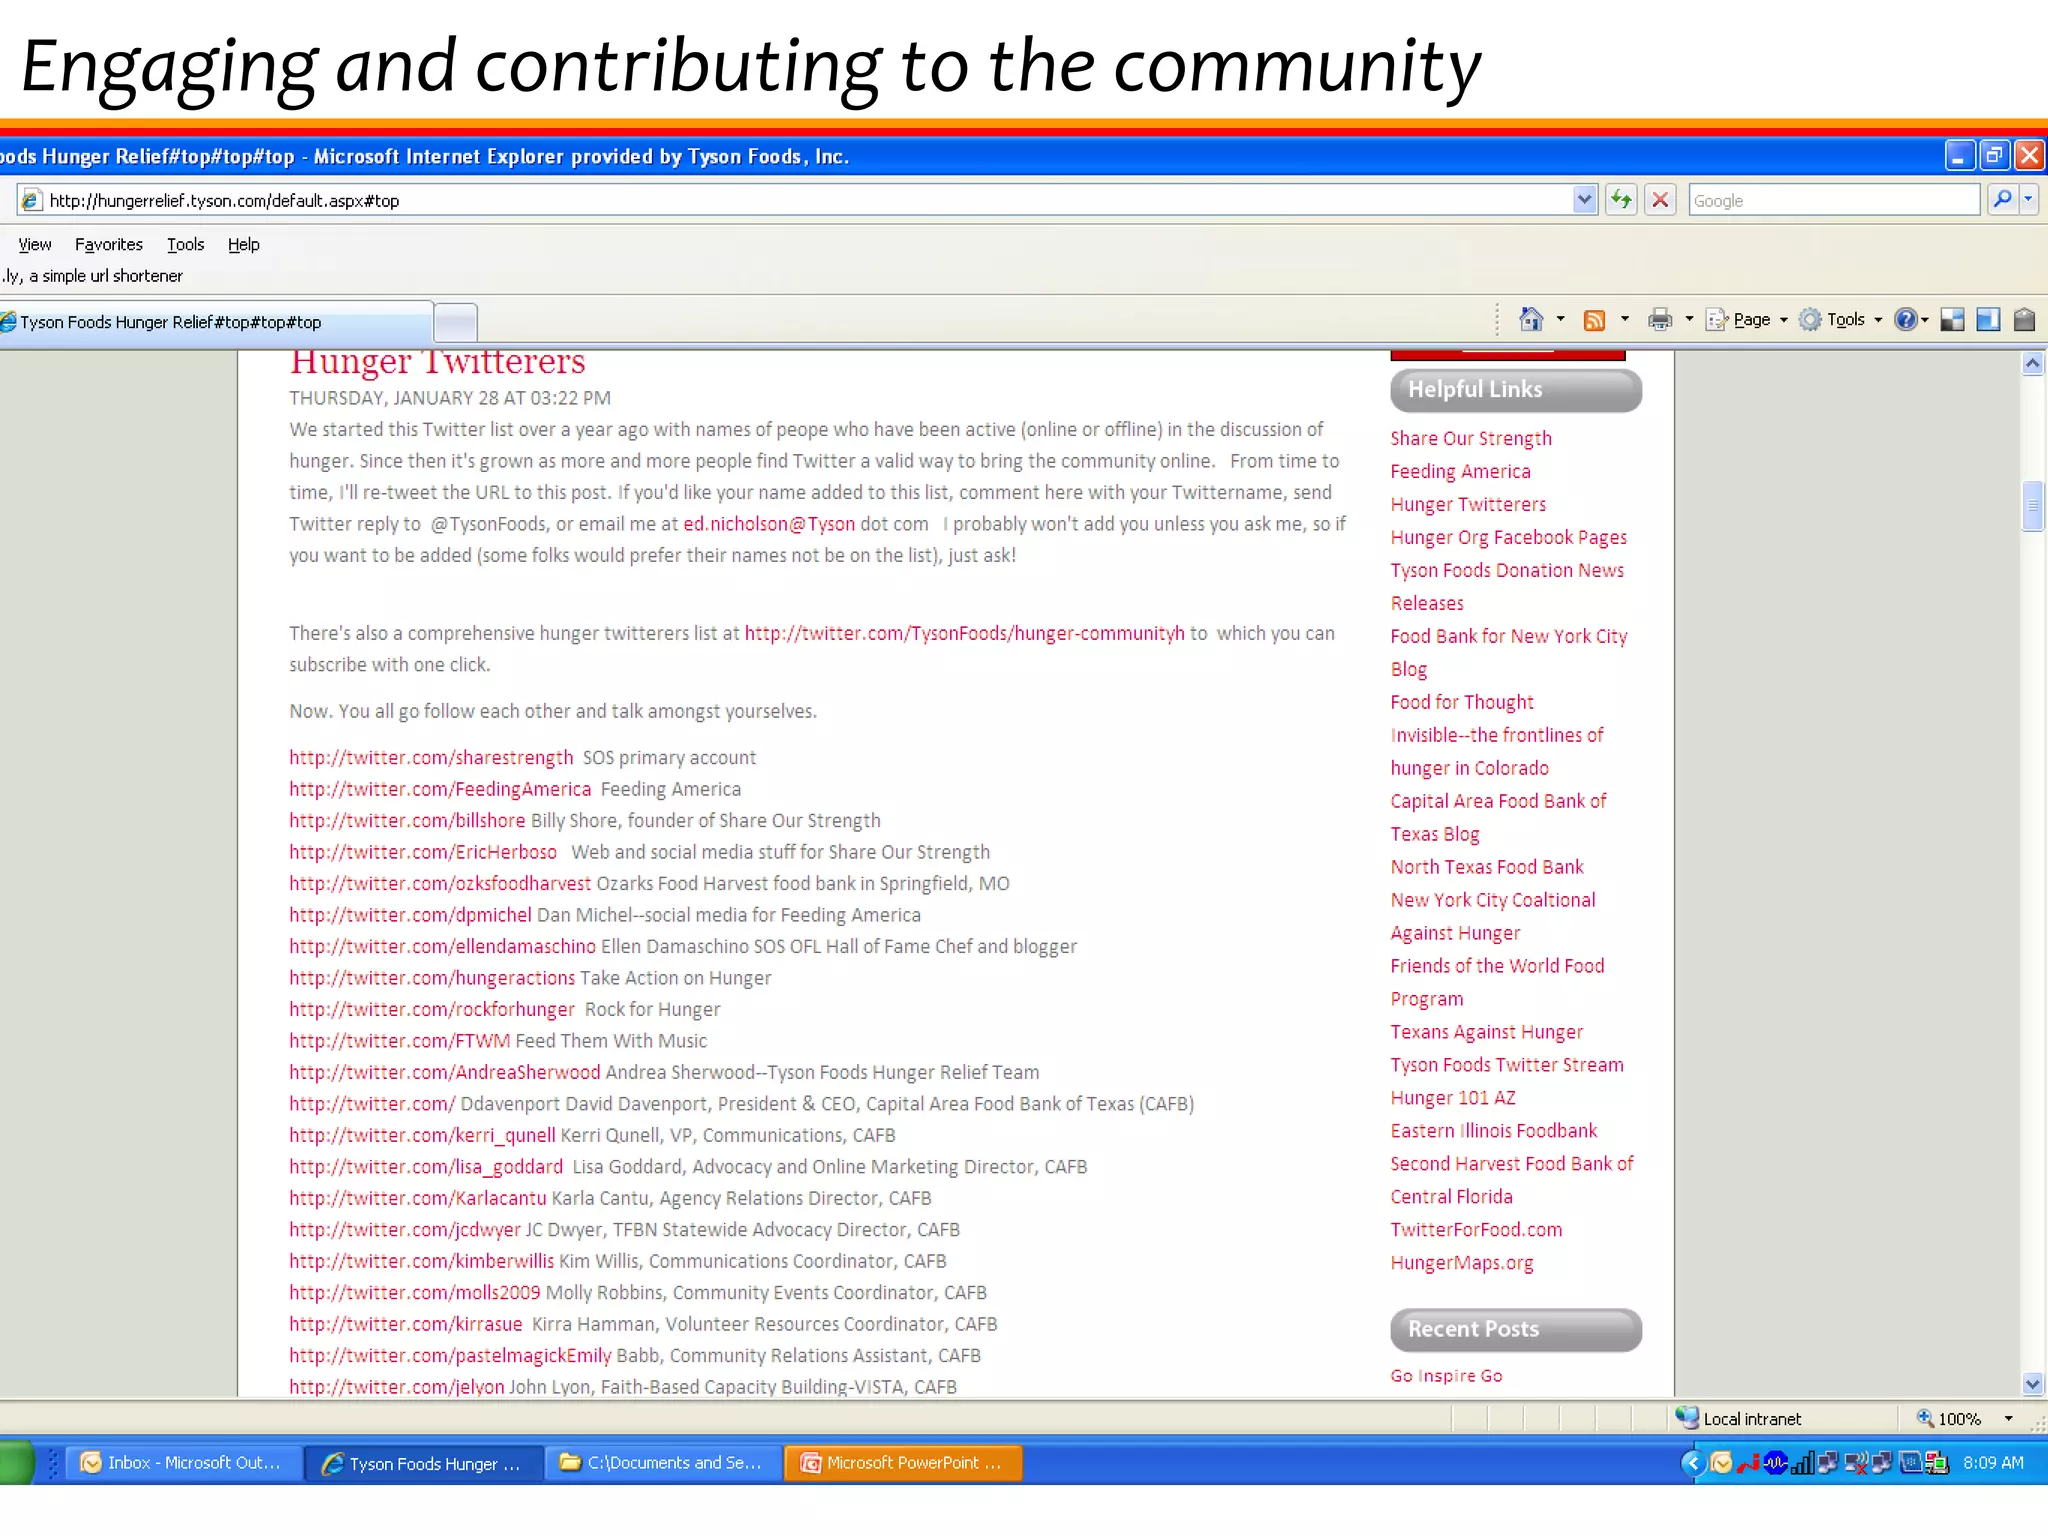The height and width of the screenshot is (1536, 2048).
Task: Open the Tools toolbar dropdown with gear
Action: point(1840,320)
